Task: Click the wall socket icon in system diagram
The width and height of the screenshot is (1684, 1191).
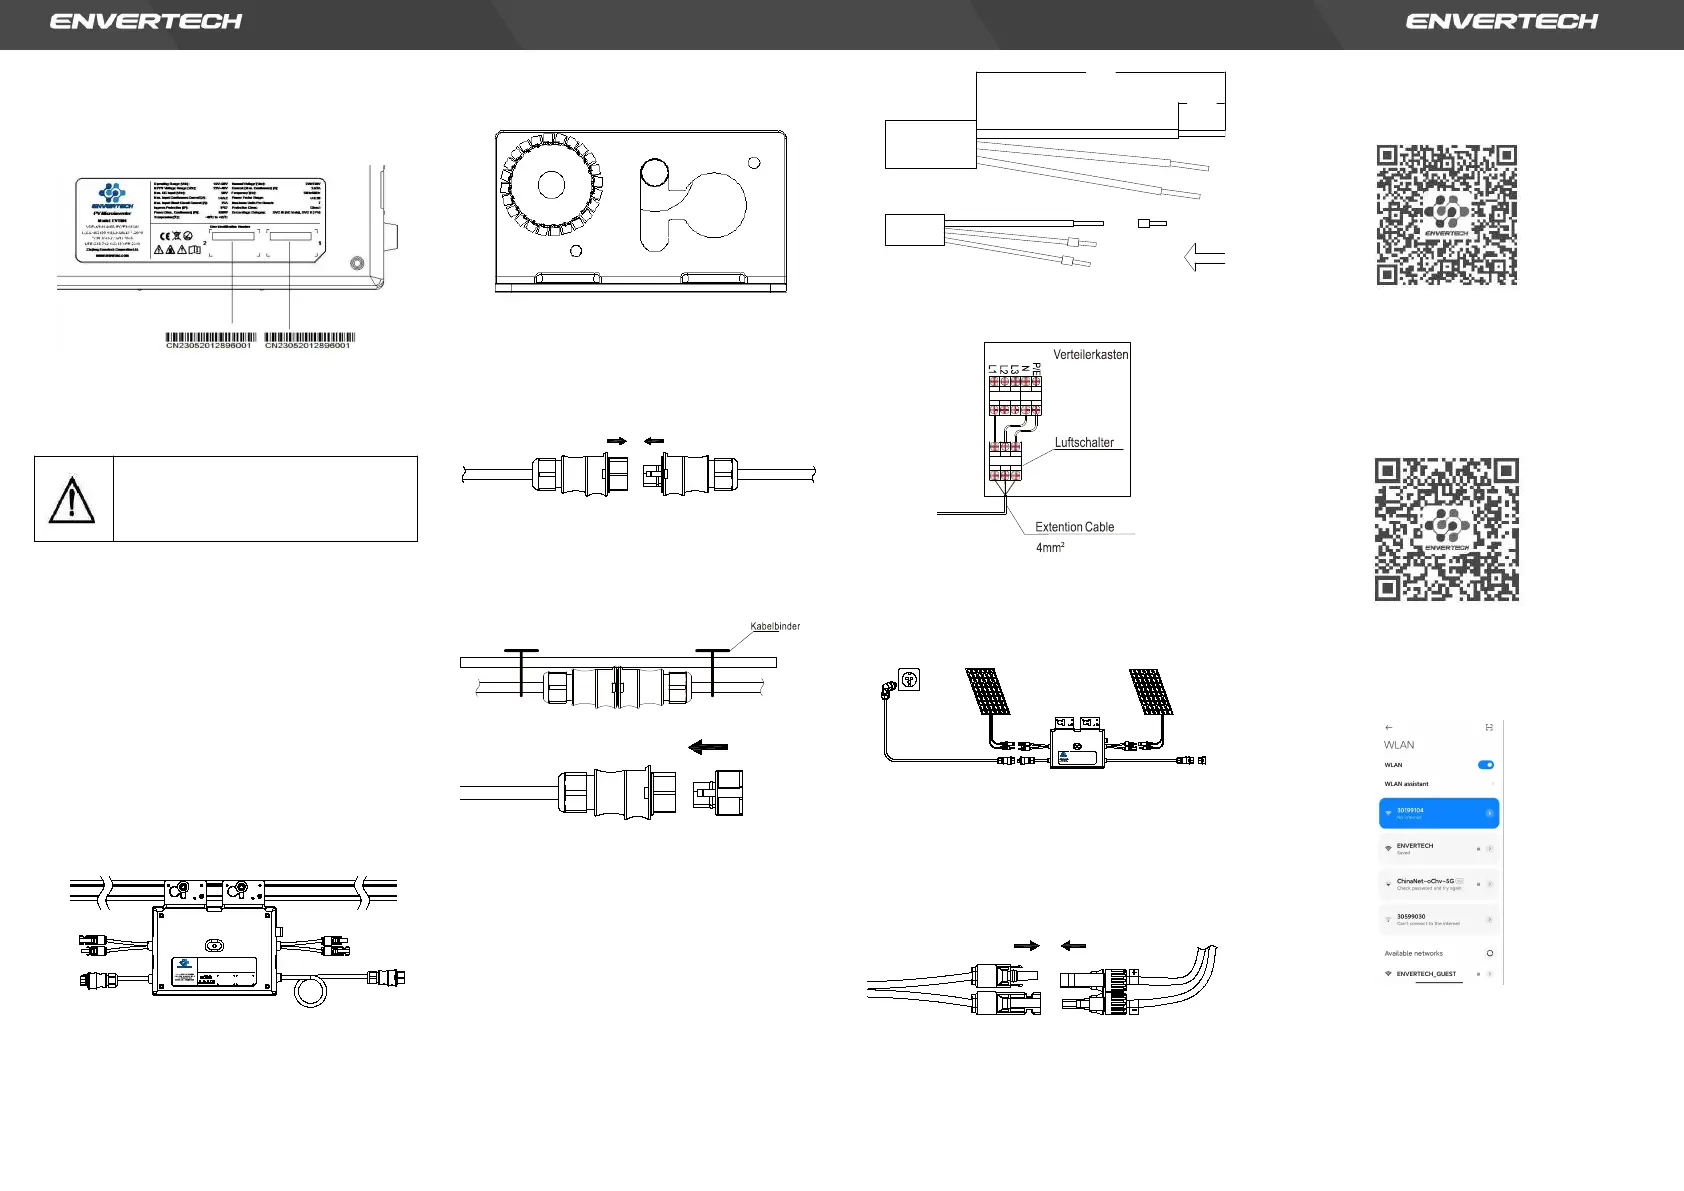Action: (x=909, y=680)
